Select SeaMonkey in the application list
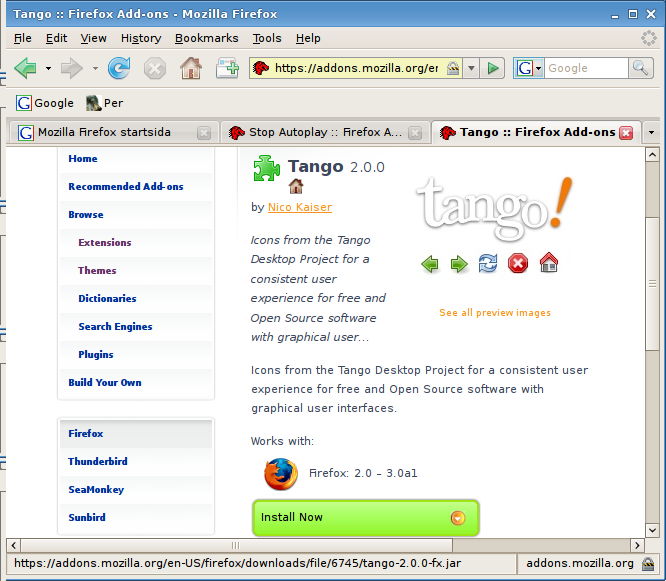The width and height of the screenshot is (666, 581). click(135, 490)
